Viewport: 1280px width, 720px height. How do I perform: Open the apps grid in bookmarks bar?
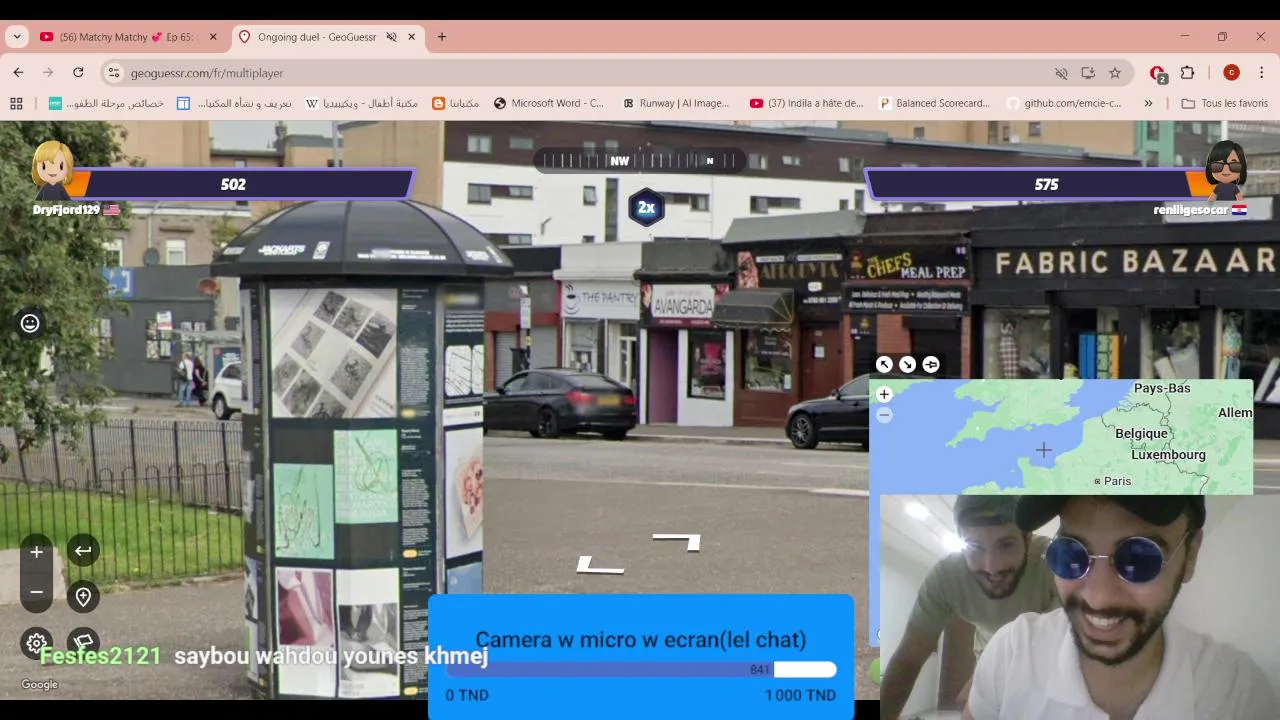16,103
